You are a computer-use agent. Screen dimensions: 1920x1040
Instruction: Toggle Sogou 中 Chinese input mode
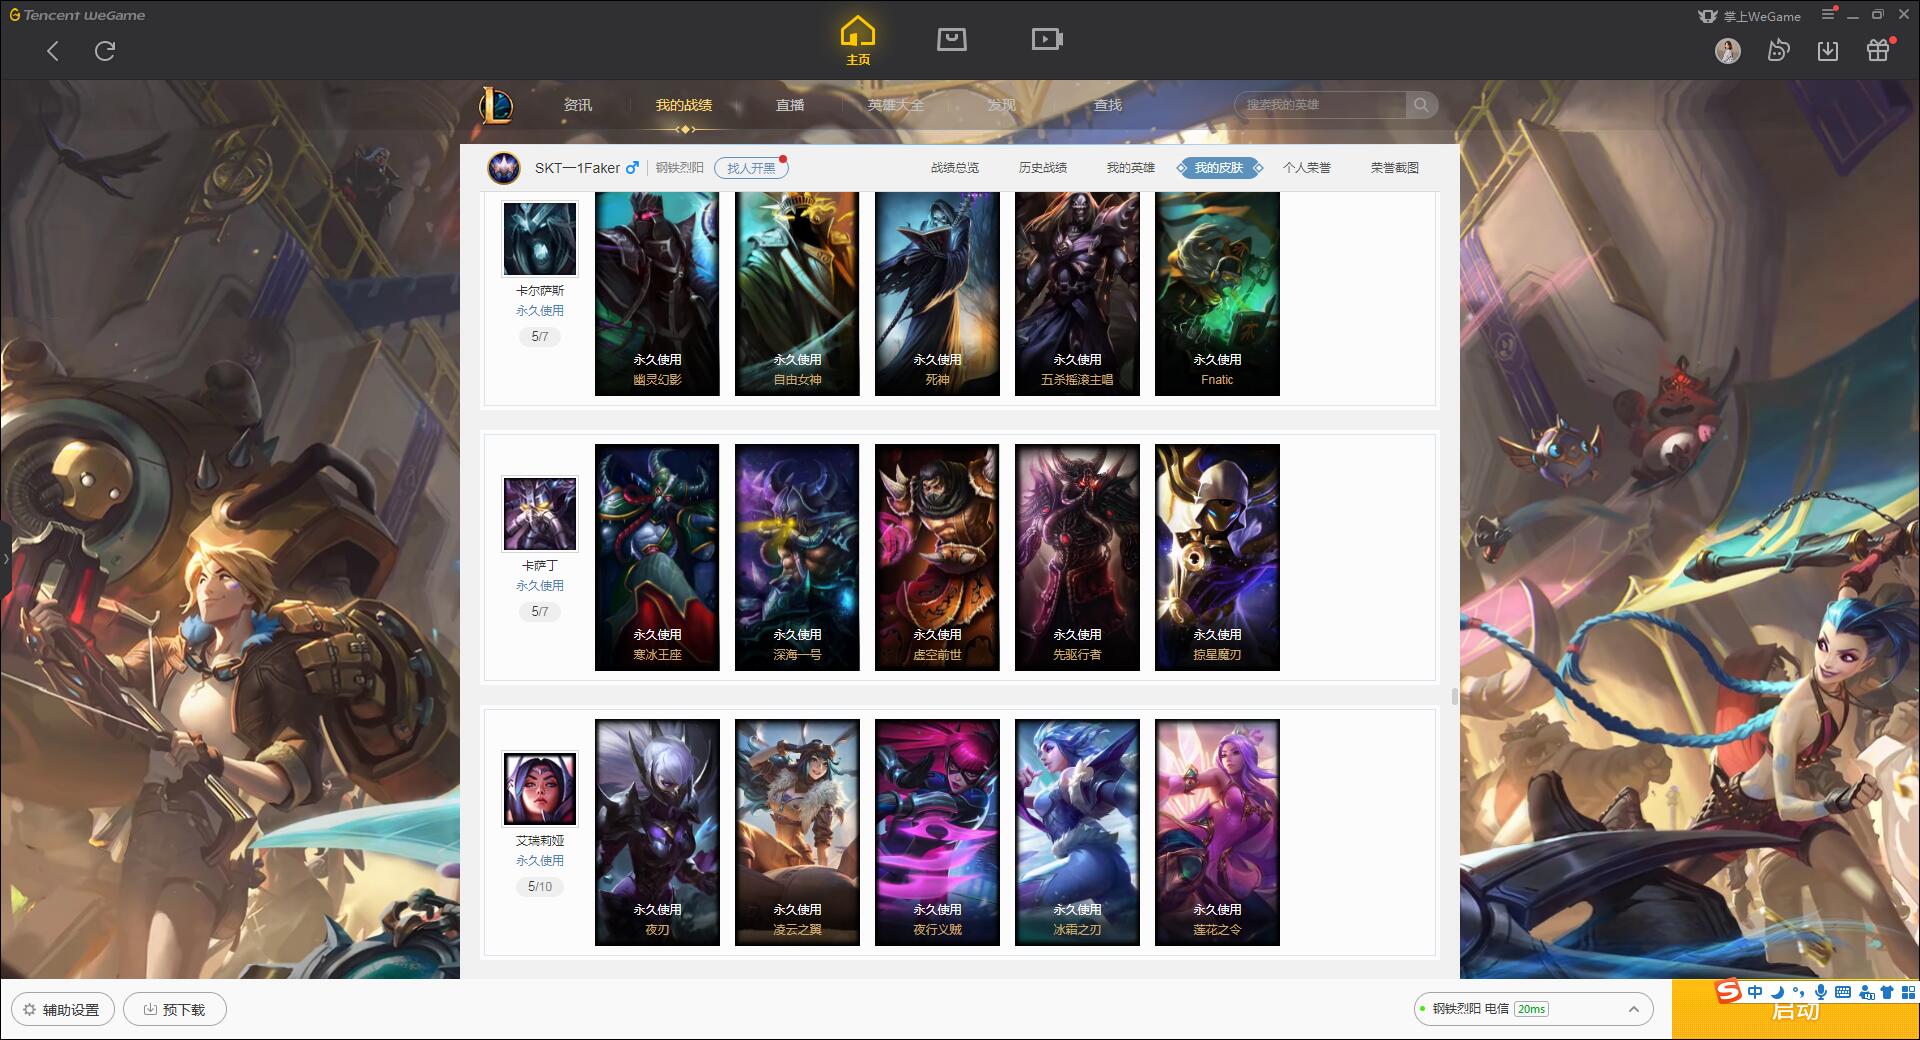click(x=1755, y=992)
